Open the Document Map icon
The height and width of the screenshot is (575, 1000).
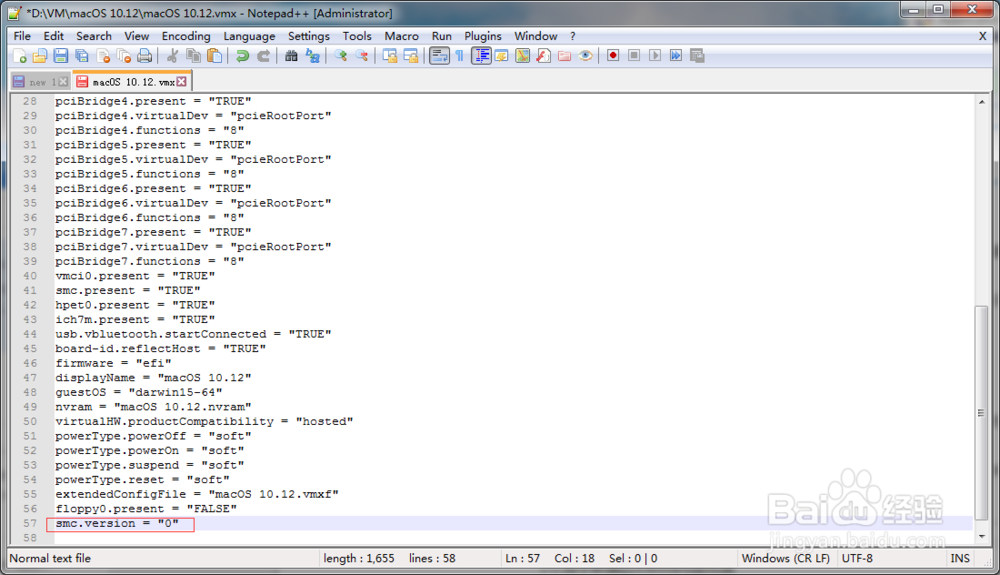coord(522,56)
